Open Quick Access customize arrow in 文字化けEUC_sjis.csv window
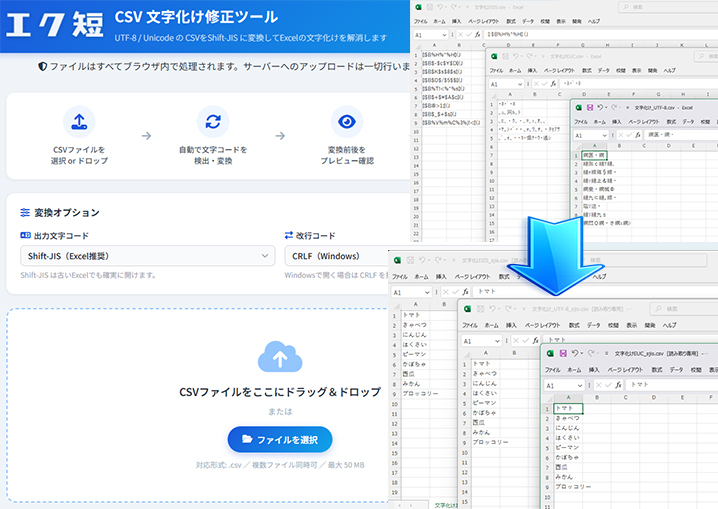This screenshot has width=718, height=509. click(x=606, y=353)
